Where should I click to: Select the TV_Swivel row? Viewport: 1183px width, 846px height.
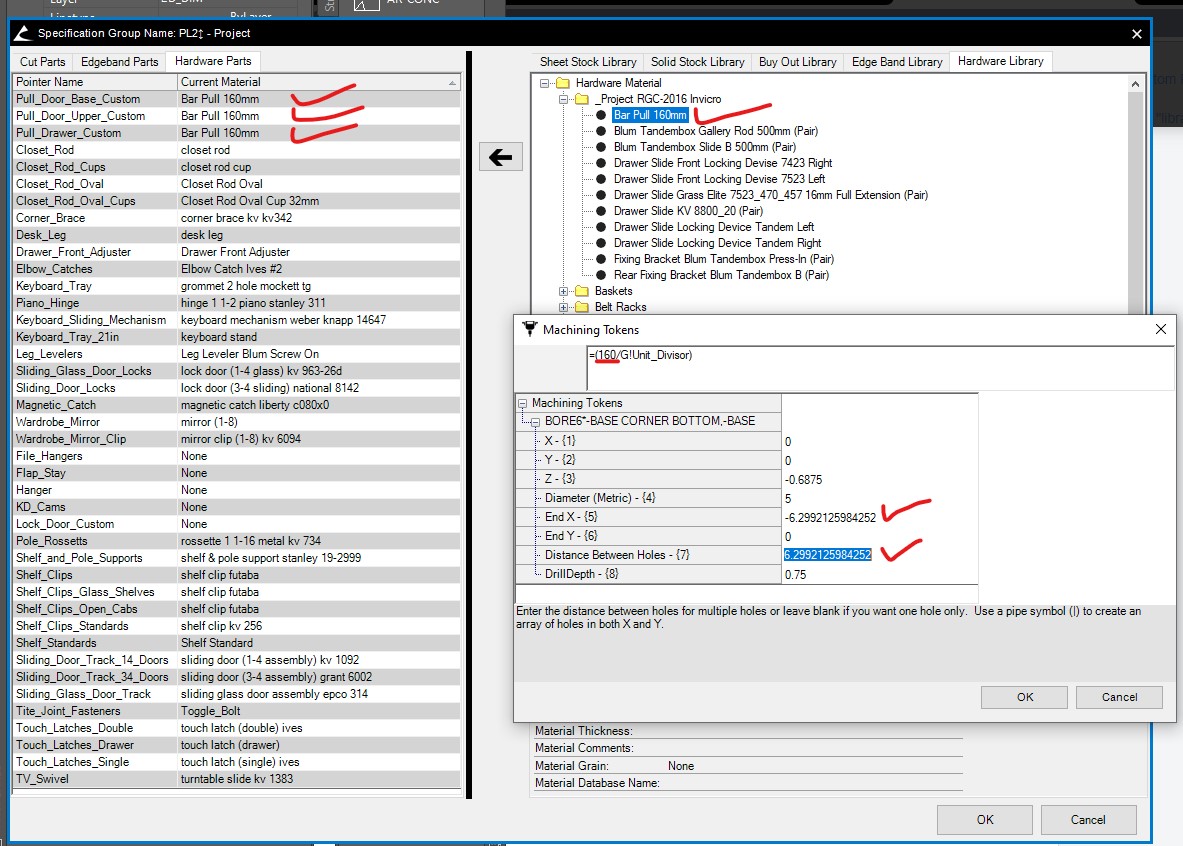coord(237,779)
